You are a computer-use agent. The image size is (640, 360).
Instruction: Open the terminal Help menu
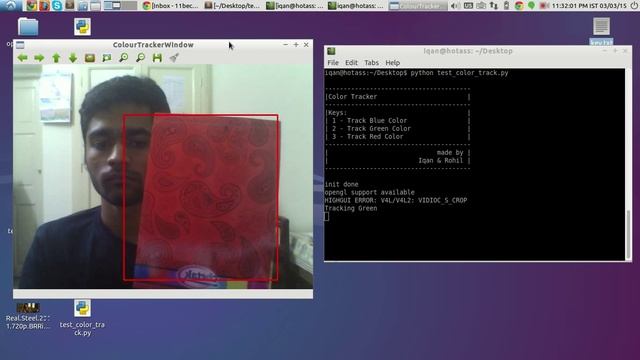pos(393,62)
